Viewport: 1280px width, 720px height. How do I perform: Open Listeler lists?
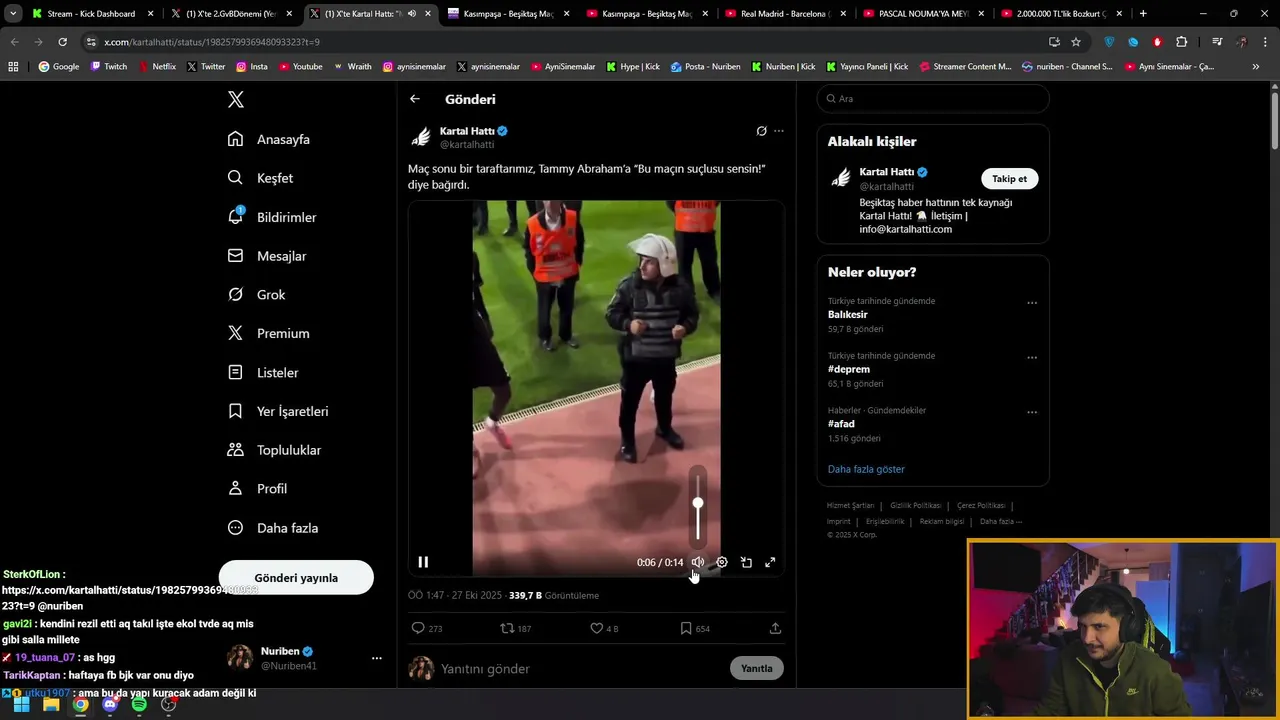click(263, 372)
